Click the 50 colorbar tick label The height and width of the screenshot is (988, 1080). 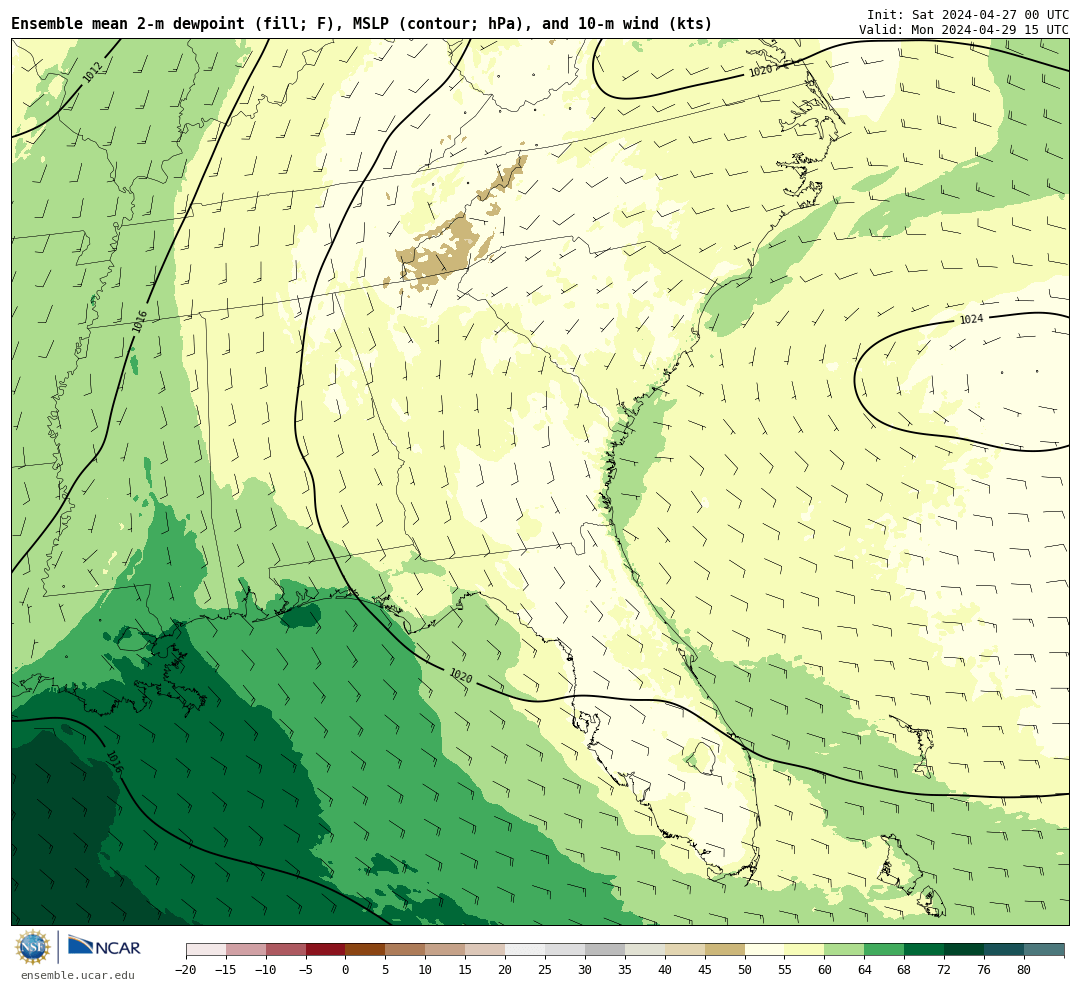(745, 970)
